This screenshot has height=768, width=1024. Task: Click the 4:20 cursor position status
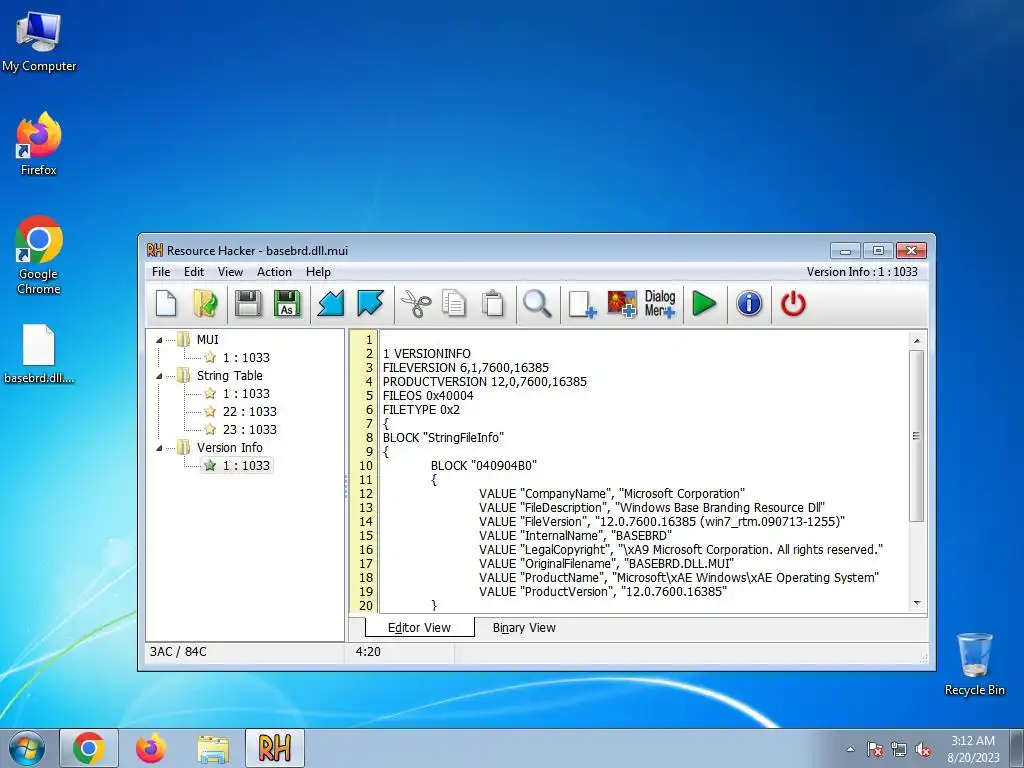point(368,652)
